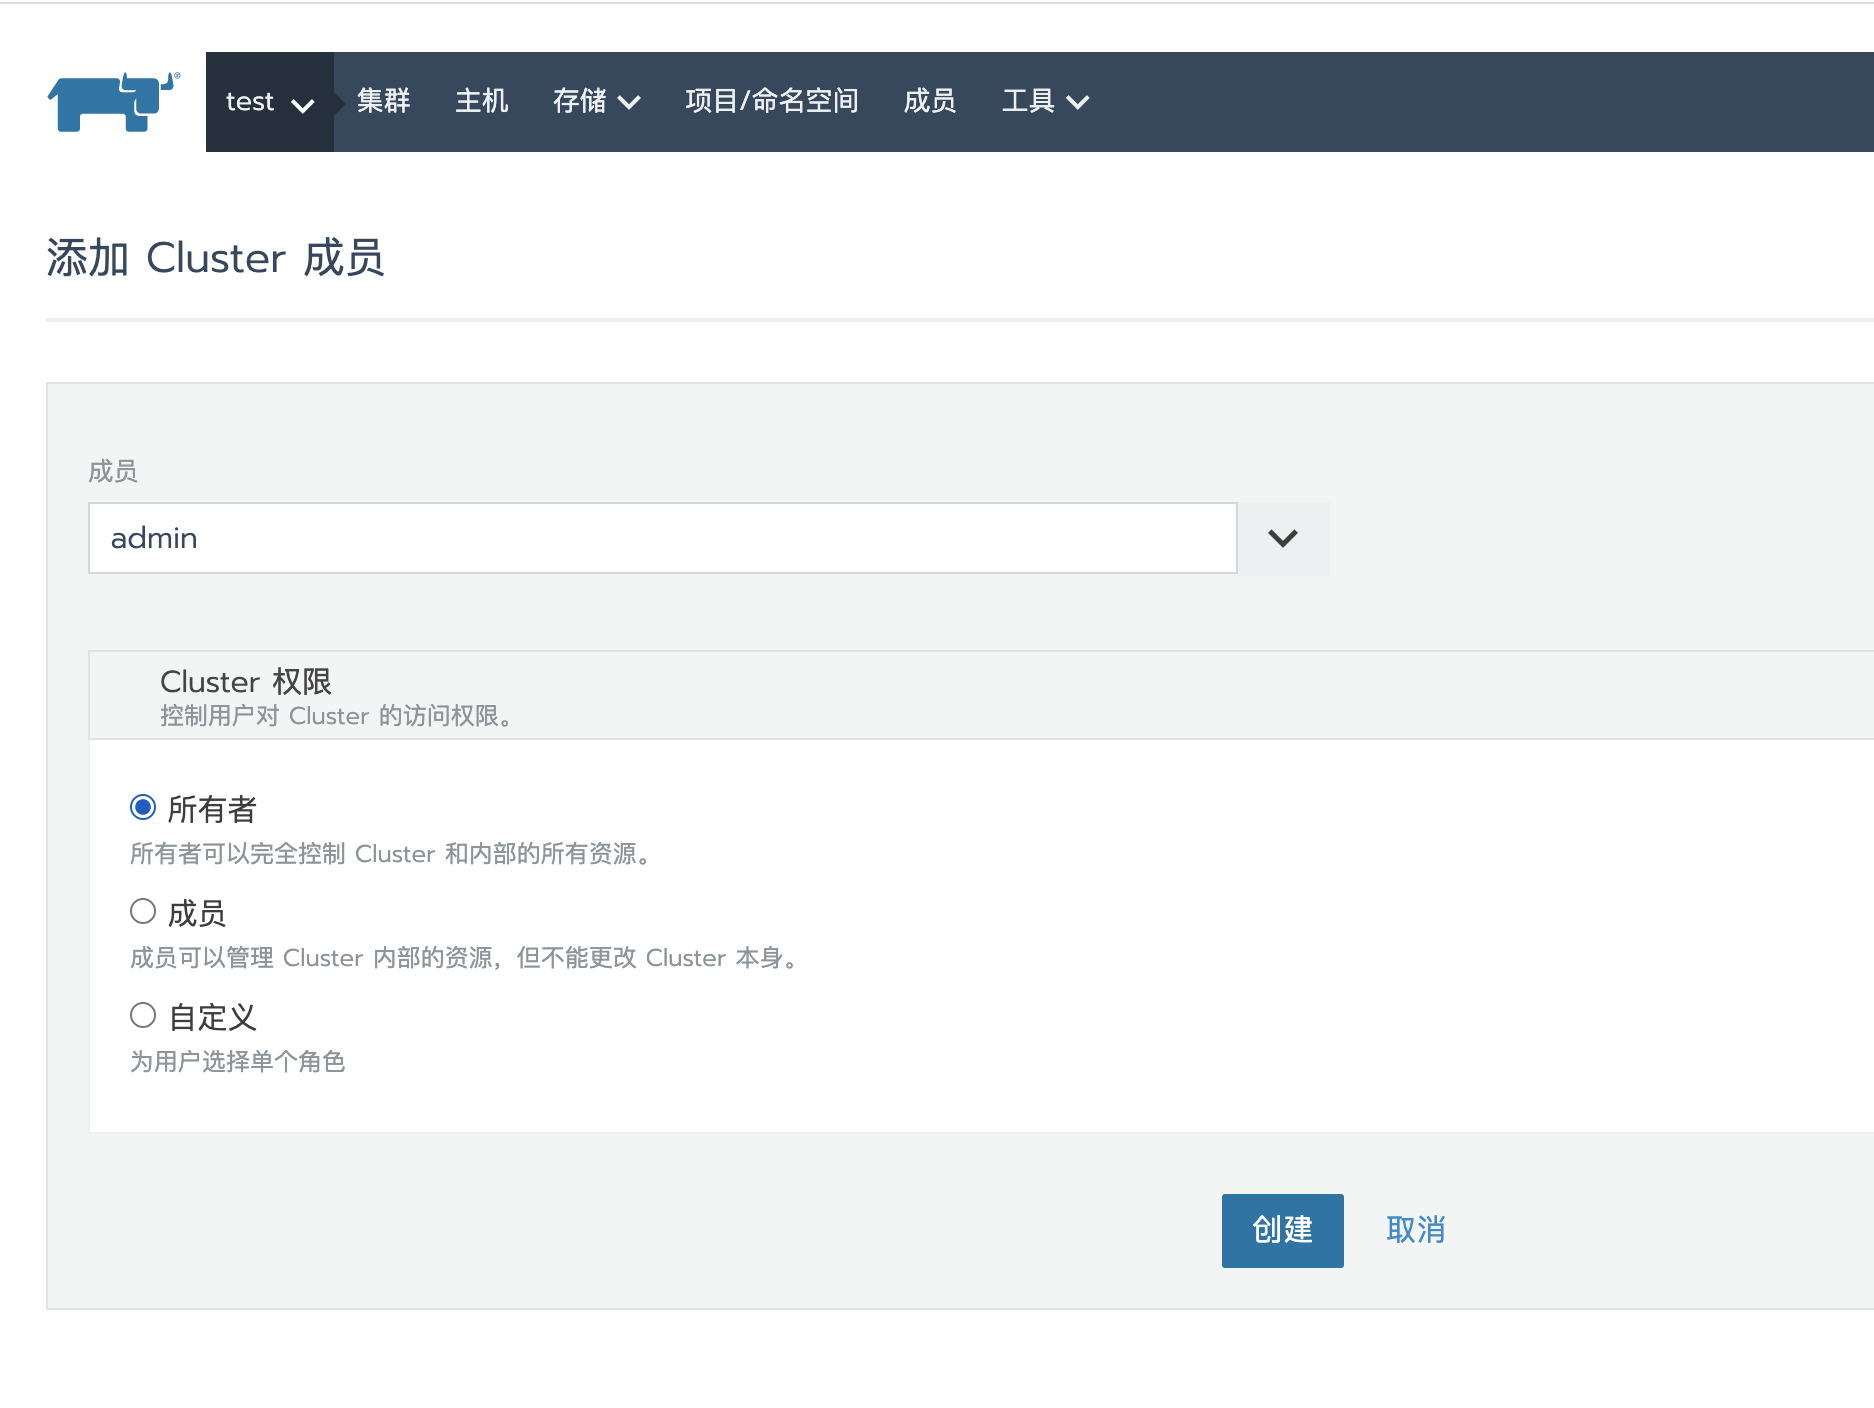The image size is (1874, 1408).
Task: Open the member selection chevron dropdown
Action: point(1283,538)
